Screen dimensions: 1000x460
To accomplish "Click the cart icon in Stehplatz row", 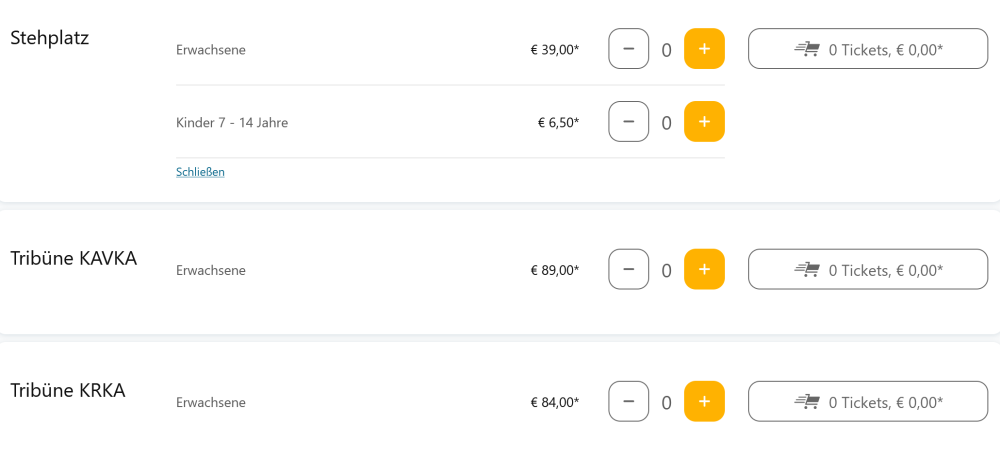I will tap(808, 49).
